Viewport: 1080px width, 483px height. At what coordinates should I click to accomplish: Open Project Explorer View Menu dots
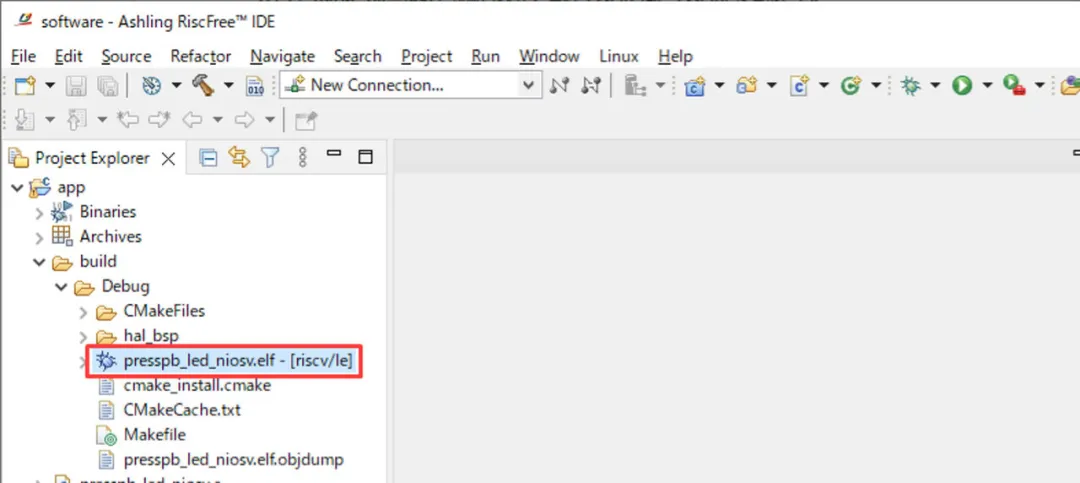tap(302, 158)
